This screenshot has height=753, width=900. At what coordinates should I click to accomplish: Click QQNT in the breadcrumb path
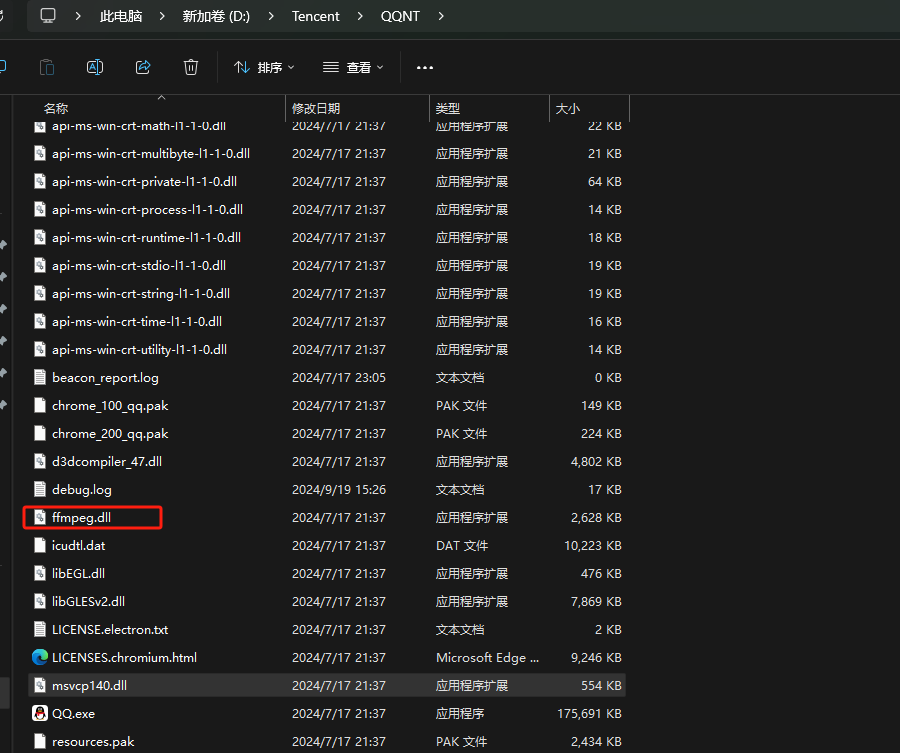click(400, 16)
